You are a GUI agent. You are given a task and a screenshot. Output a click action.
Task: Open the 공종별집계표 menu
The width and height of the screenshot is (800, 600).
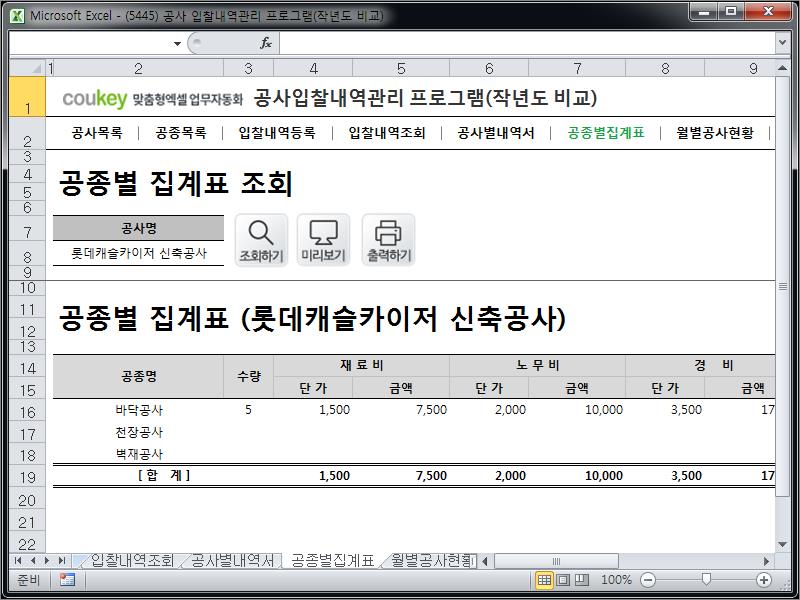click(606, 133)
